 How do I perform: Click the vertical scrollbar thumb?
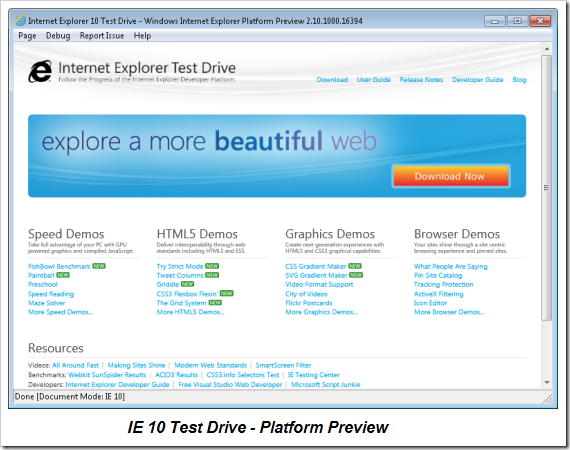[546, 188]
